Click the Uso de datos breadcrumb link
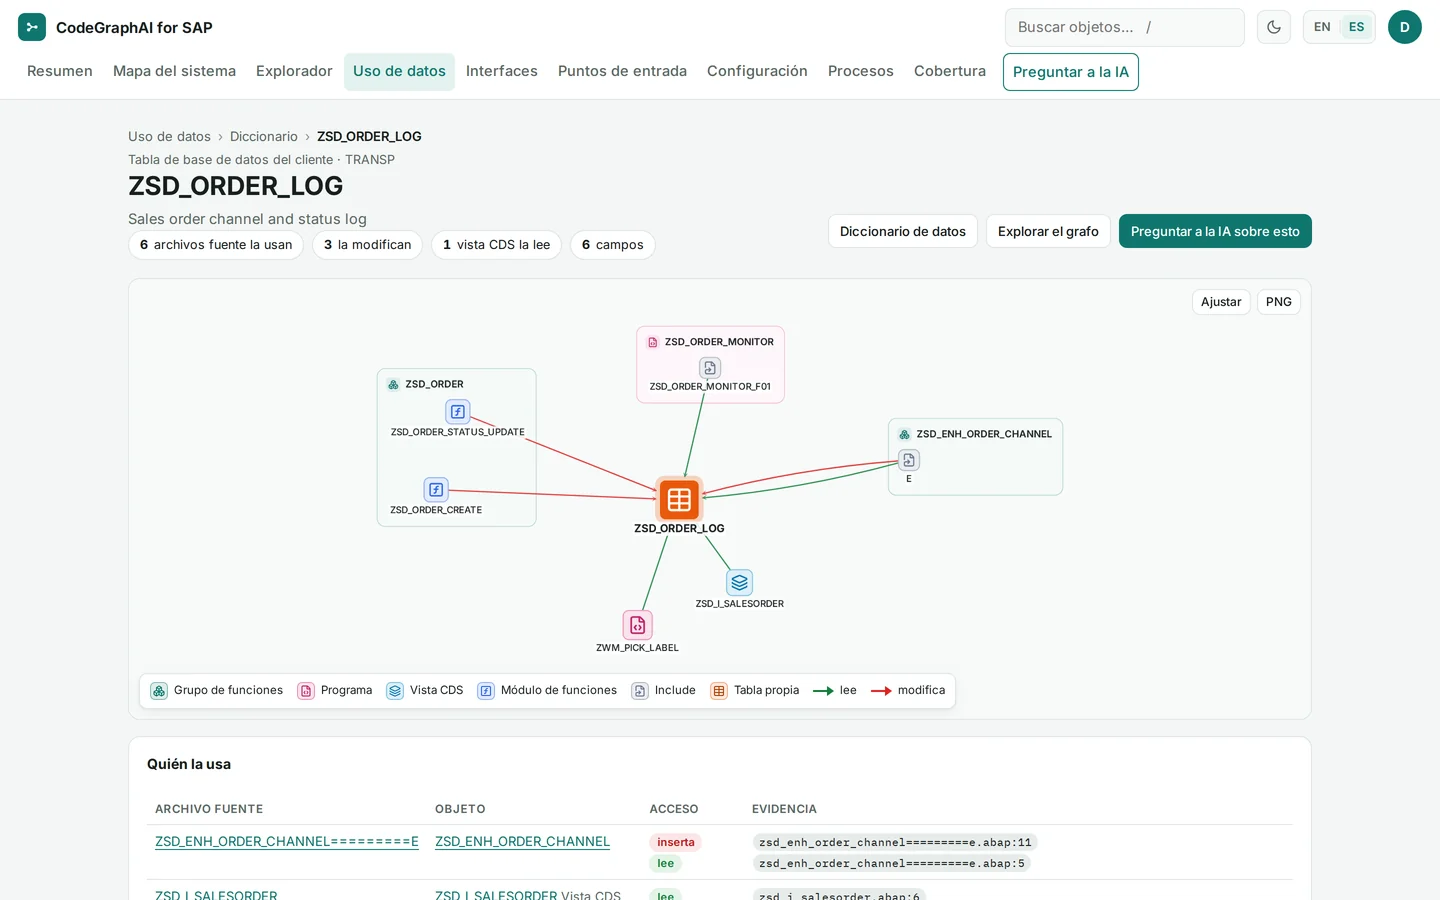This screenshot has height=900, width=1440. point(169,136)
